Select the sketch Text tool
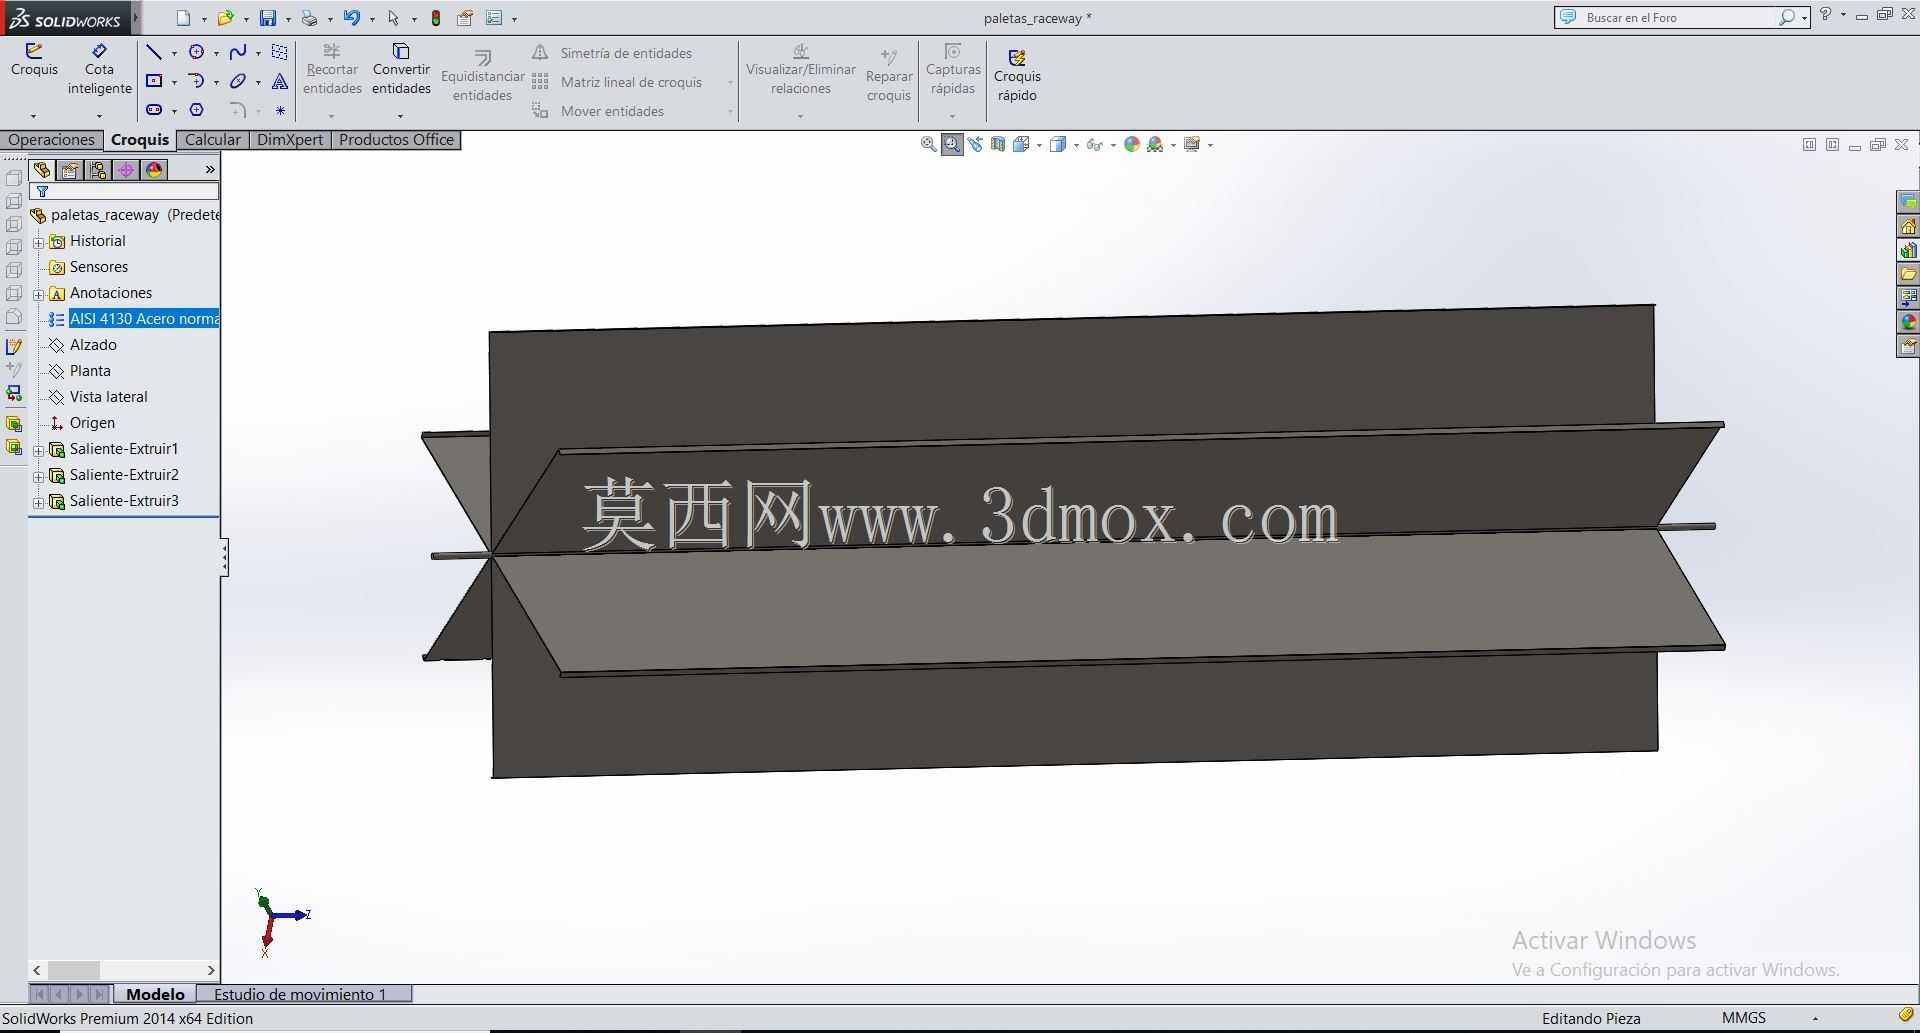Viewport: 1920px width, 1033px height. click(x=280, y=81)
